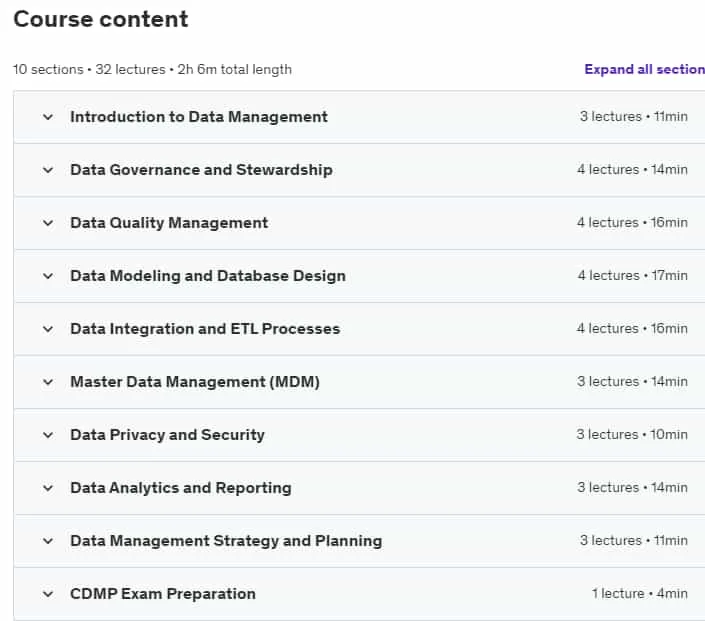Select the Data Analytics and Reporting title
705x621 pixels.
click(x=181, y=488)
